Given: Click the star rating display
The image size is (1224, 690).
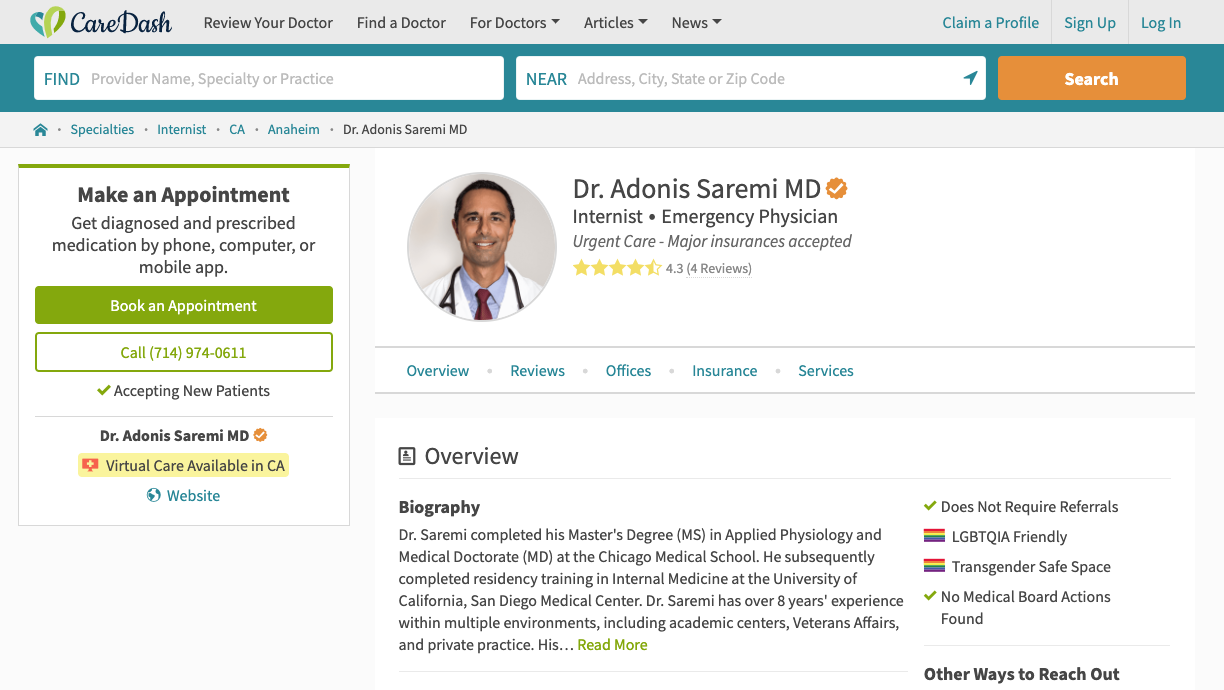Looking at the screenshot, I should pos(616,268).
